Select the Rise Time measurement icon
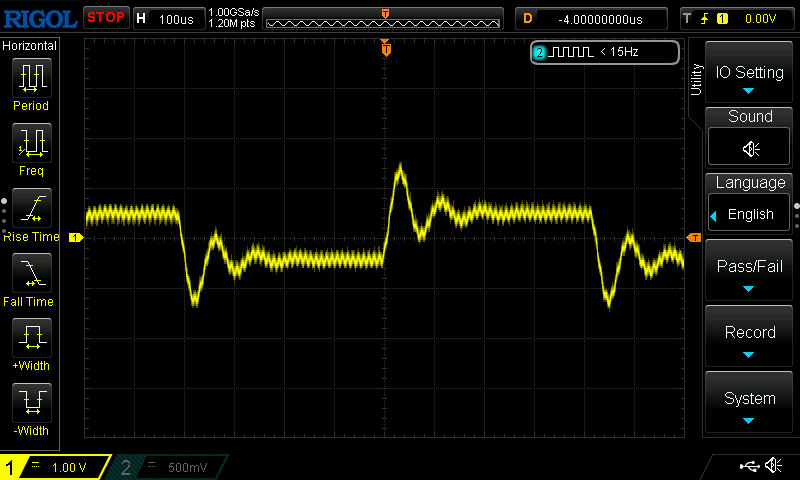This screenshot has height=480, width=800. pyautogui.click(x=32, y=208)
